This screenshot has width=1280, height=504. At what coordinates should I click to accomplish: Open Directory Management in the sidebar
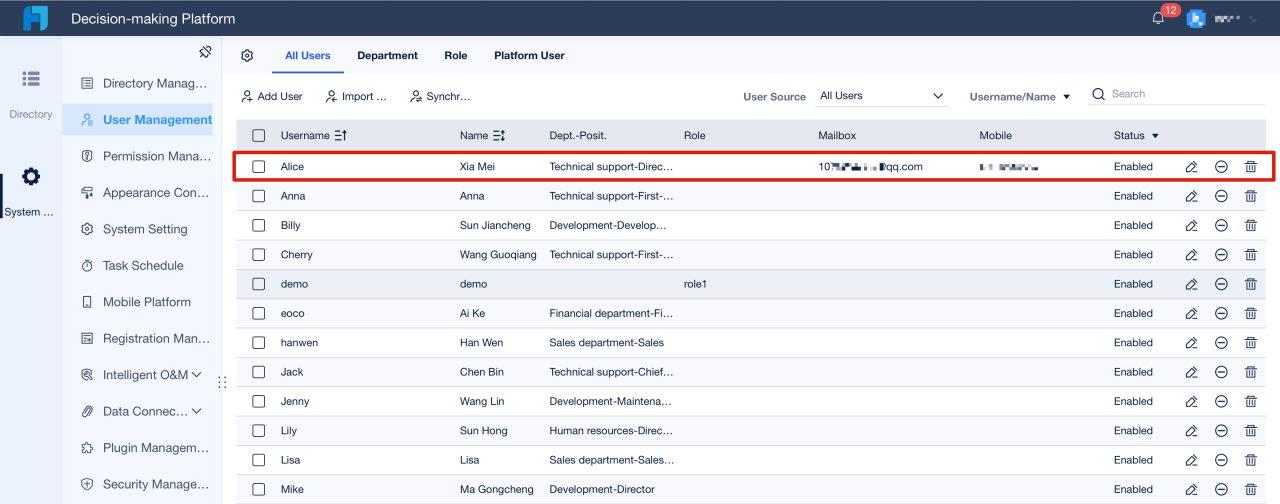[138, 83]
